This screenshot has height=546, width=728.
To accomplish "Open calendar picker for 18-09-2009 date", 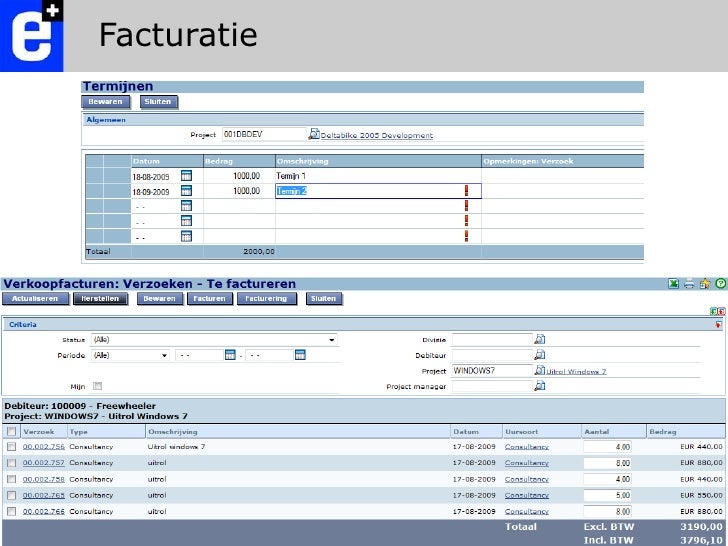I will (x=185, y=191).
